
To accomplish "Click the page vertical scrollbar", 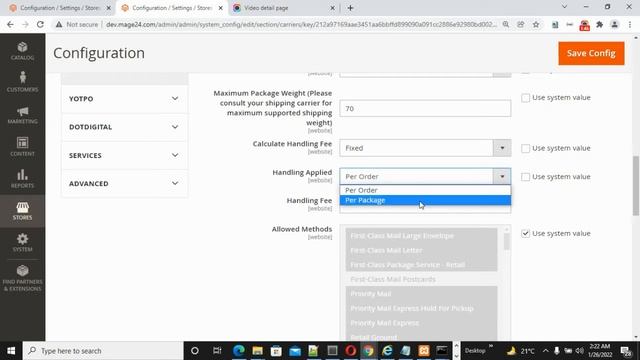I will 636,185.
